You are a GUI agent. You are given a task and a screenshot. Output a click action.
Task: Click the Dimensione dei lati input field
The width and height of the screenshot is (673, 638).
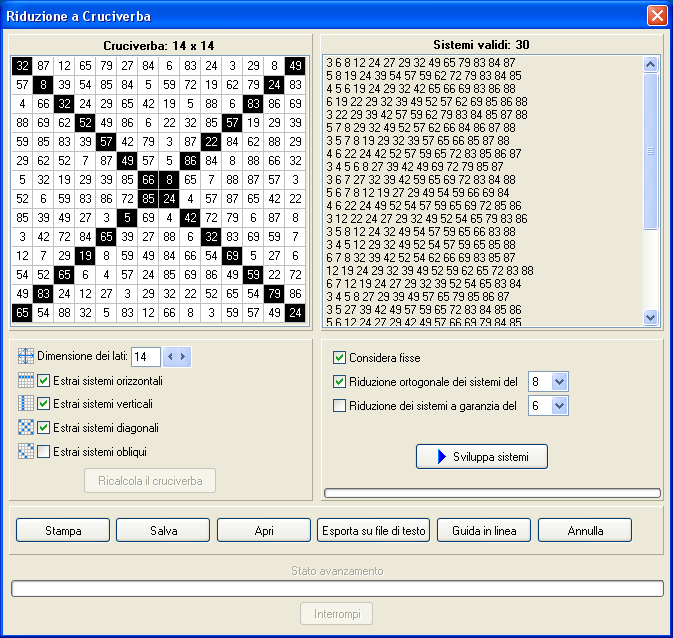tap(146, 357)
